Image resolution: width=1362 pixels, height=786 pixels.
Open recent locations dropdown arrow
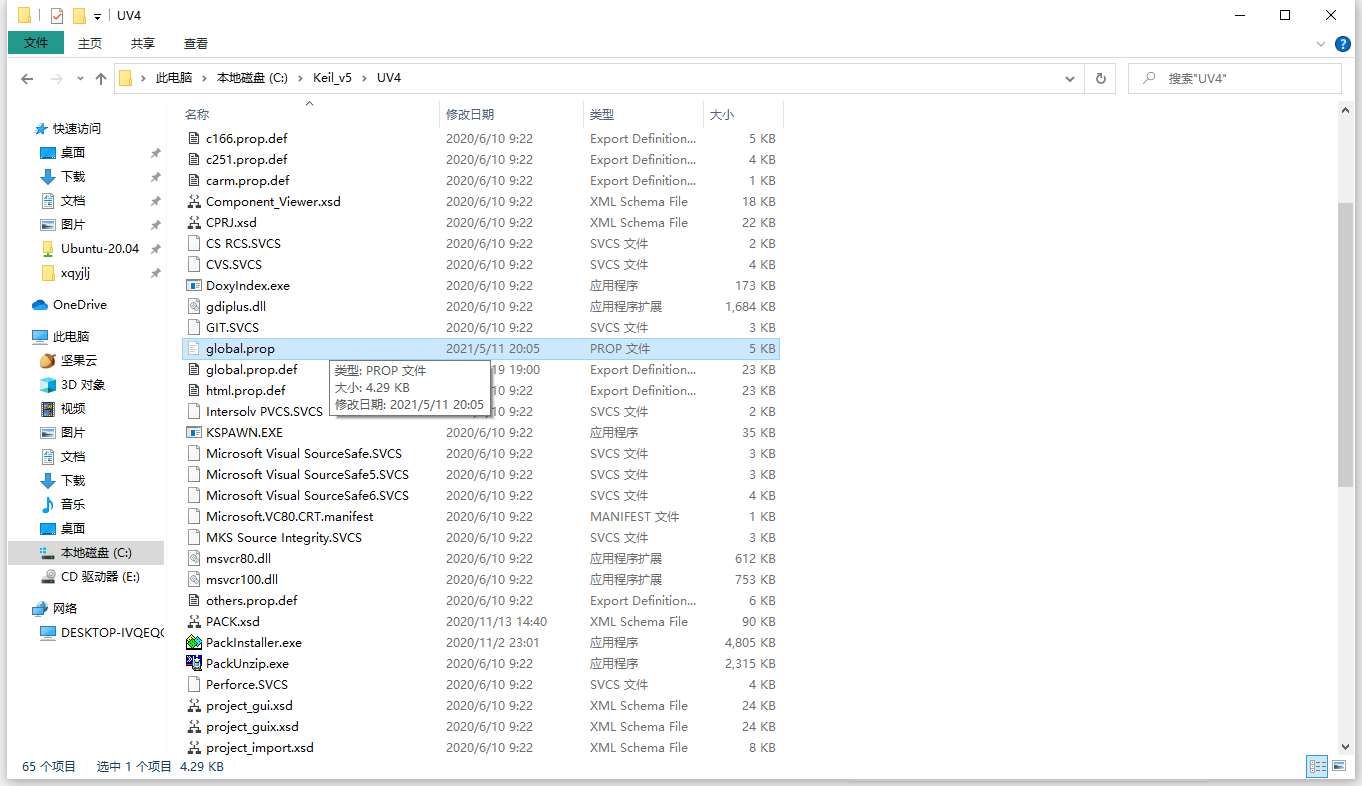(79, 78)
